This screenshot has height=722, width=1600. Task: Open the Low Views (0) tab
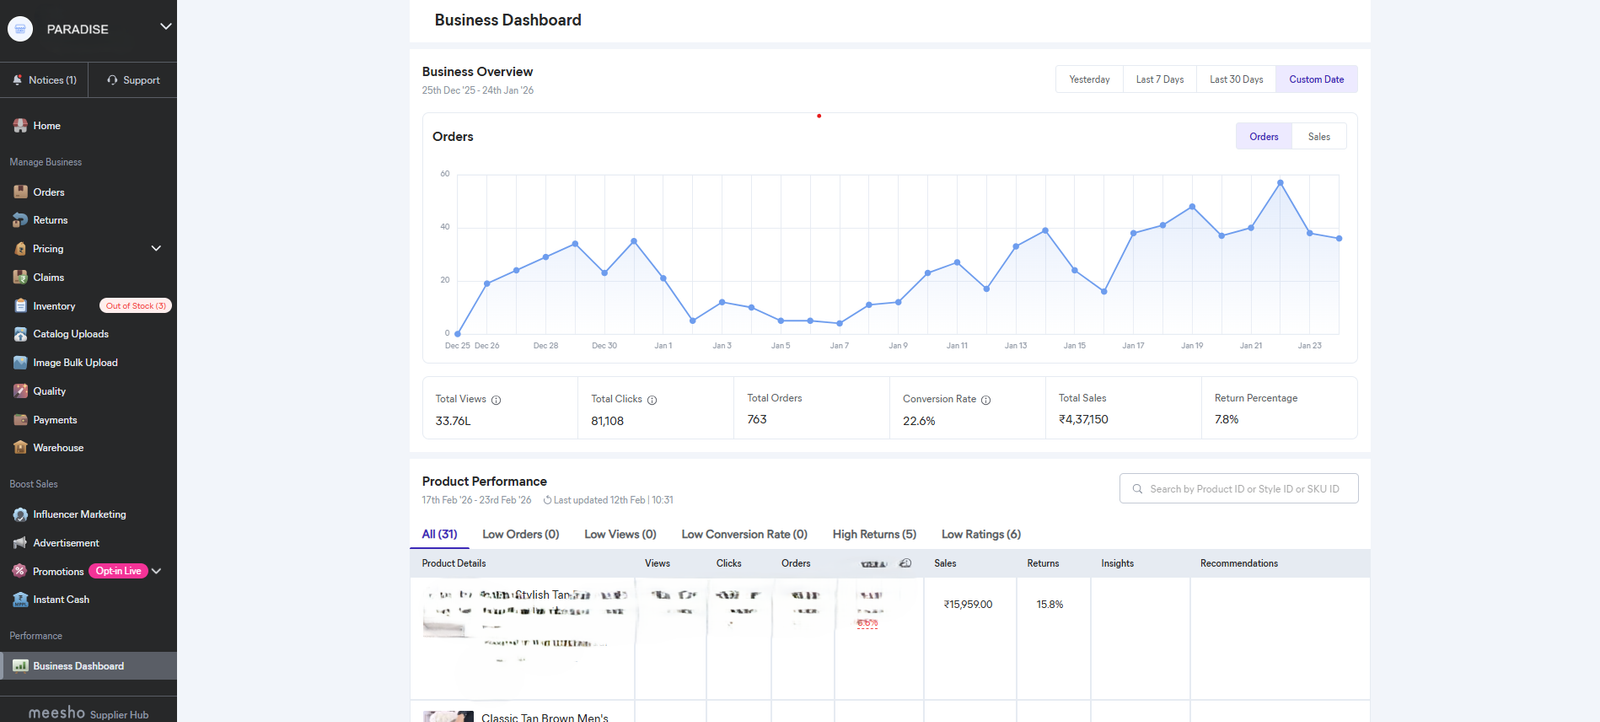(x=620, y=534)
